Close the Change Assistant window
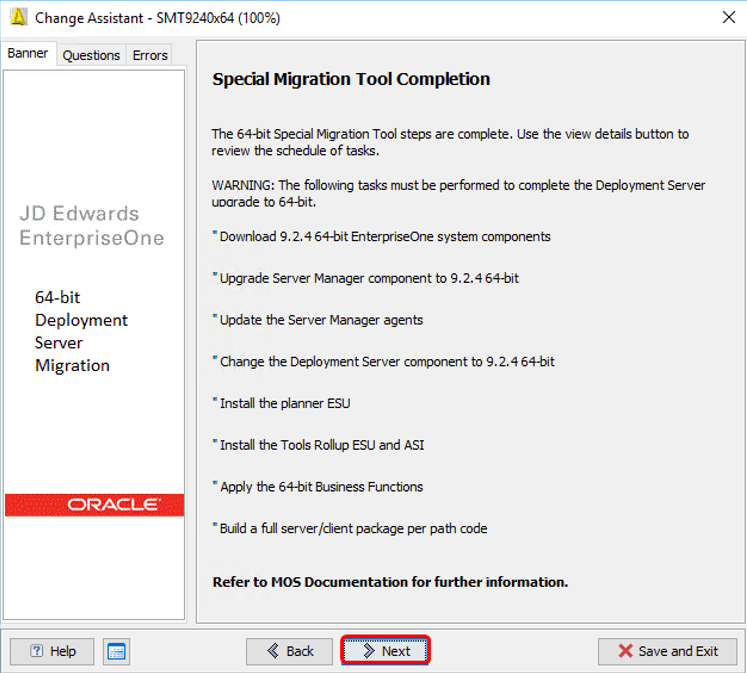The width and height of the screenshot is (747, 673). point(728,18)
